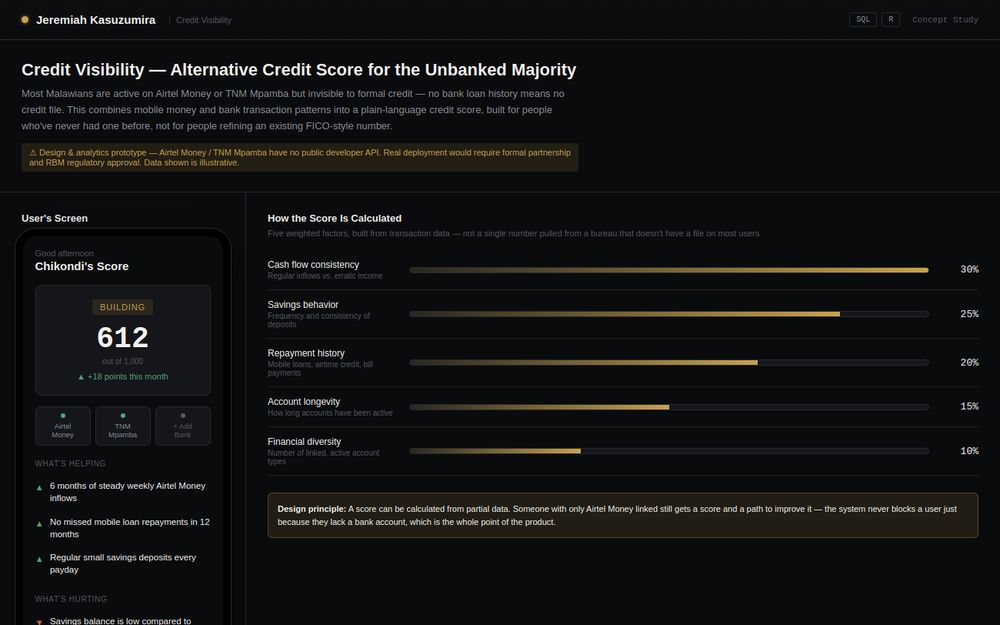
Task: Click 'Regular inflows vs. erratic income' subtitle
Action: click(325, 276)
